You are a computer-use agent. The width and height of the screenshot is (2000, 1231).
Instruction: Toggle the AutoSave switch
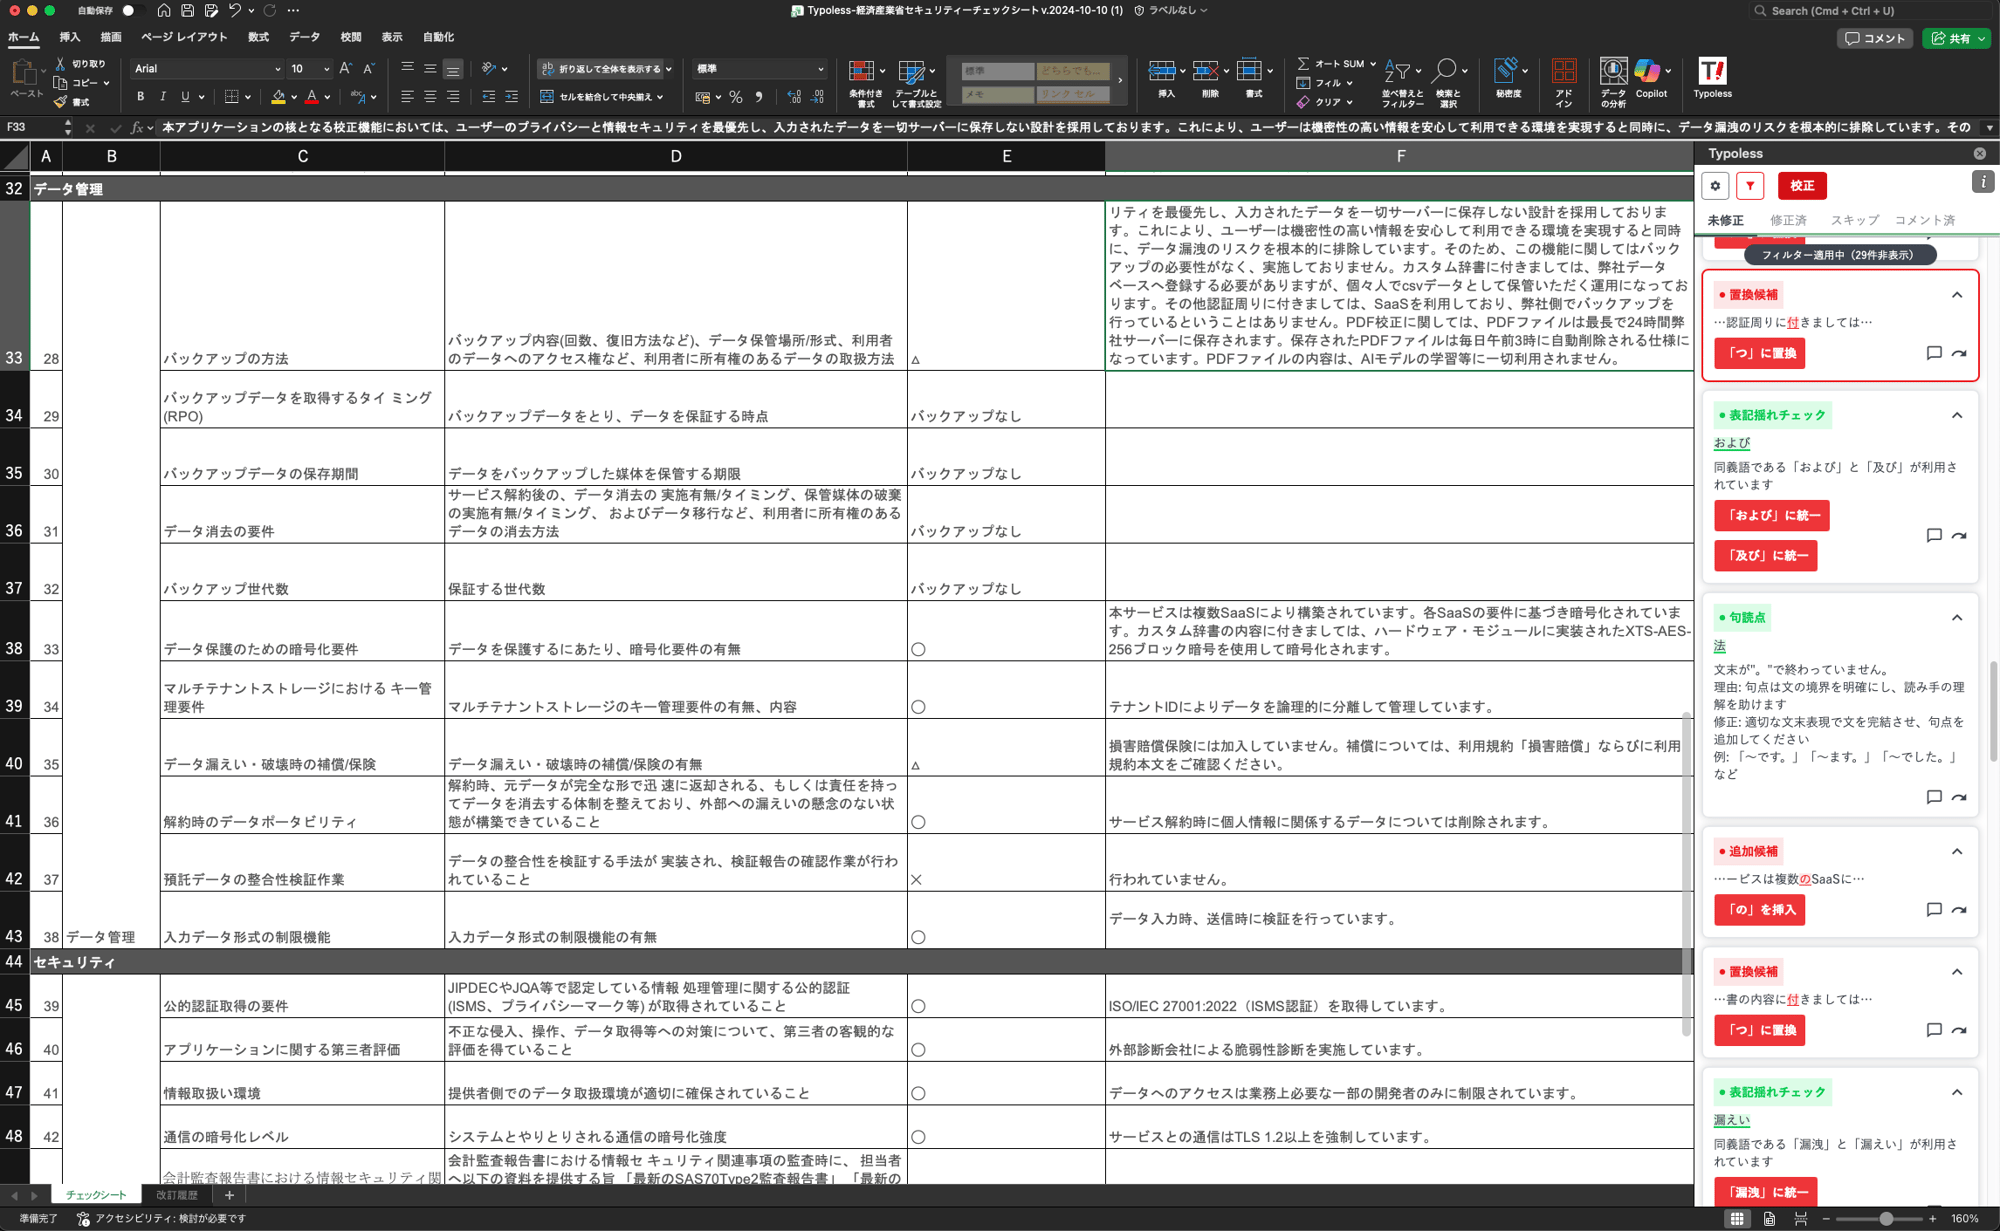131,11
